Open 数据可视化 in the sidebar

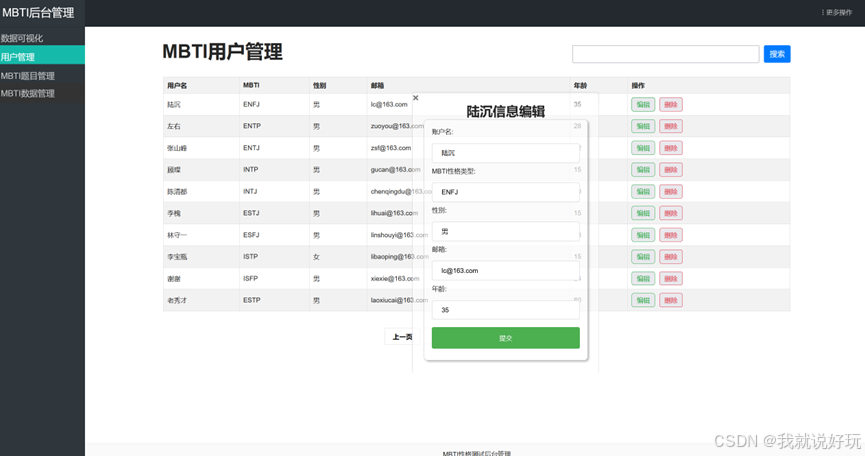click(42, 38)
